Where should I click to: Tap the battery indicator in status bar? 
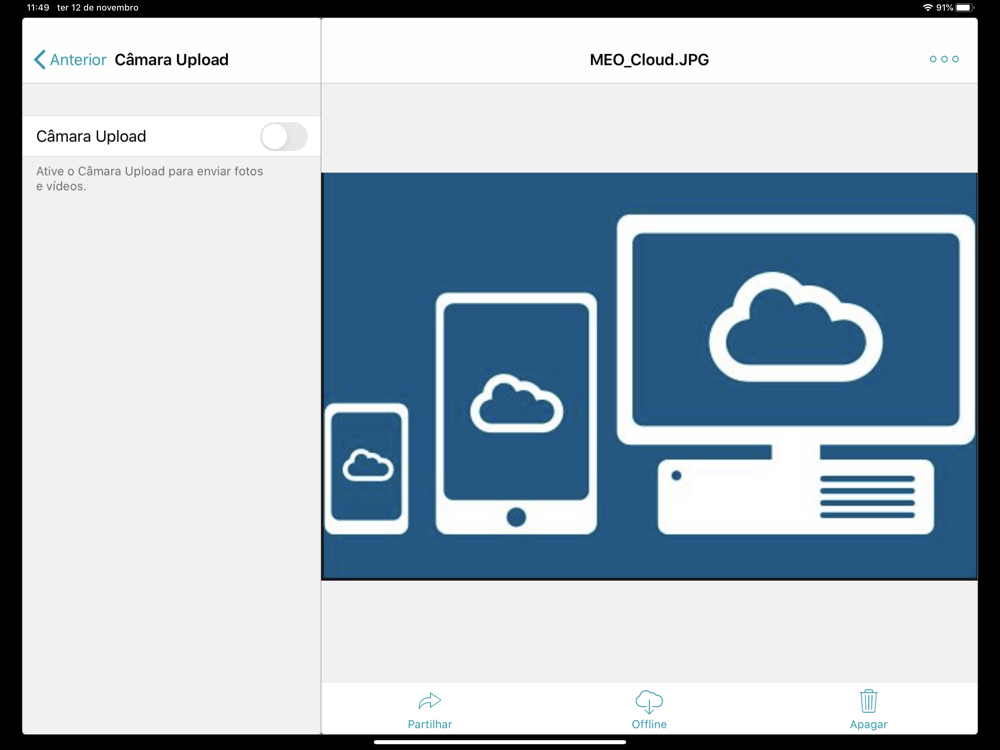[964, 8]
